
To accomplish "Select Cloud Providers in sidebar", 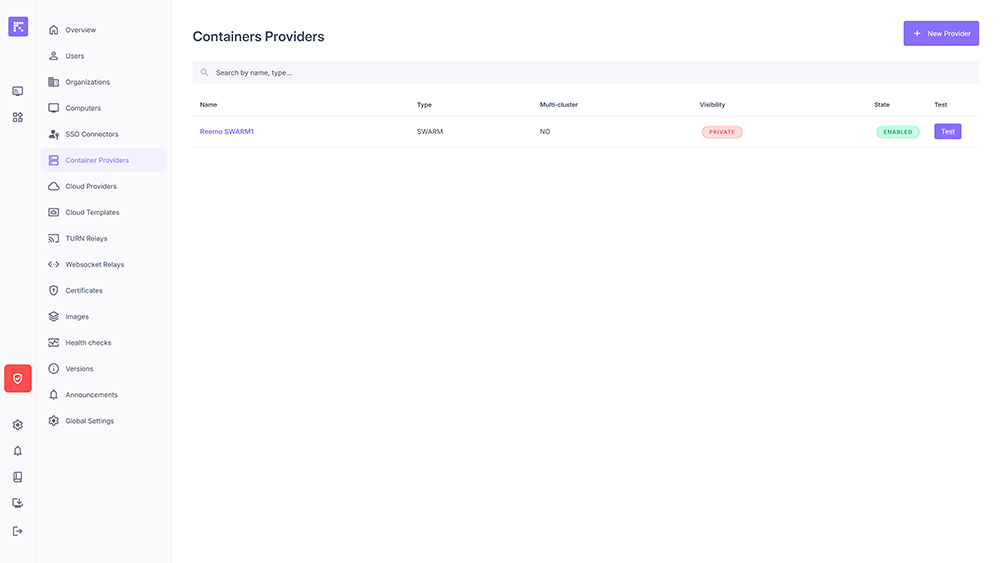I will click(90, 186).
